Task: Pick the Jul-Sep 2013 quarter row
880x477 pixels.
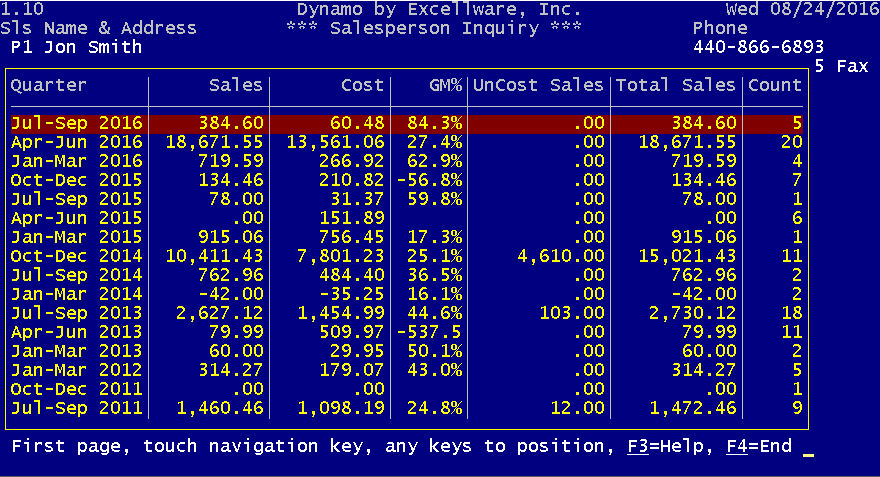Action: 407,314
